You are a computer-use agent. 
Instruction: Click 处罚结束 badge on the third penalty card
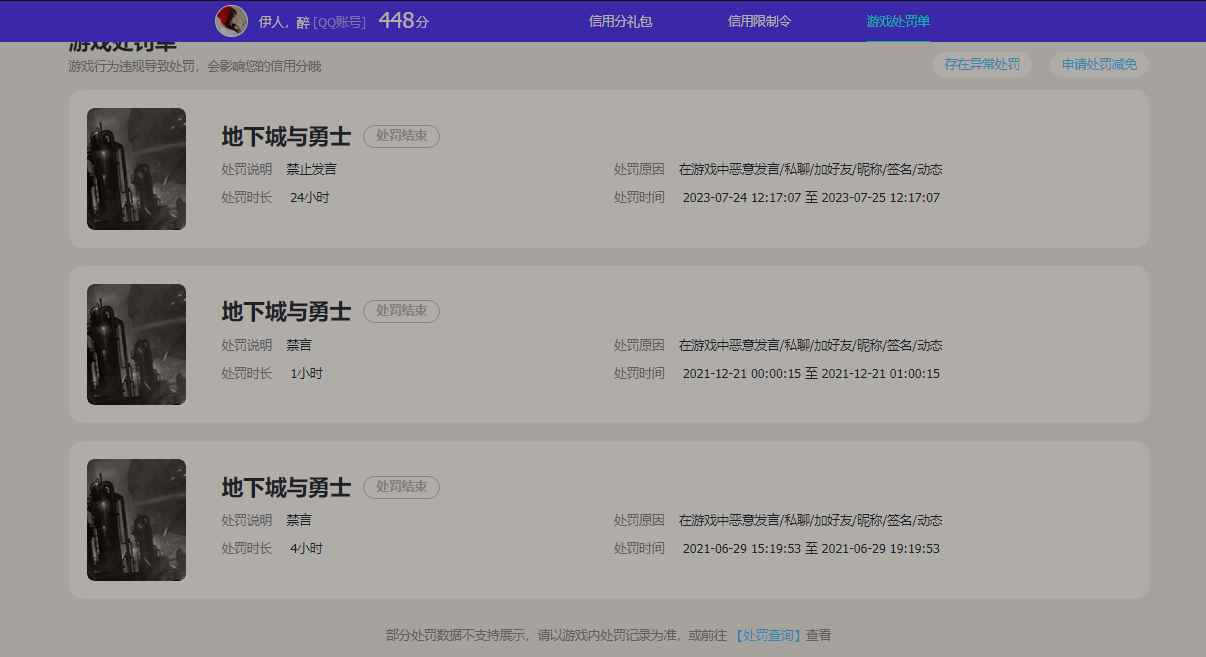pos(401,487)
